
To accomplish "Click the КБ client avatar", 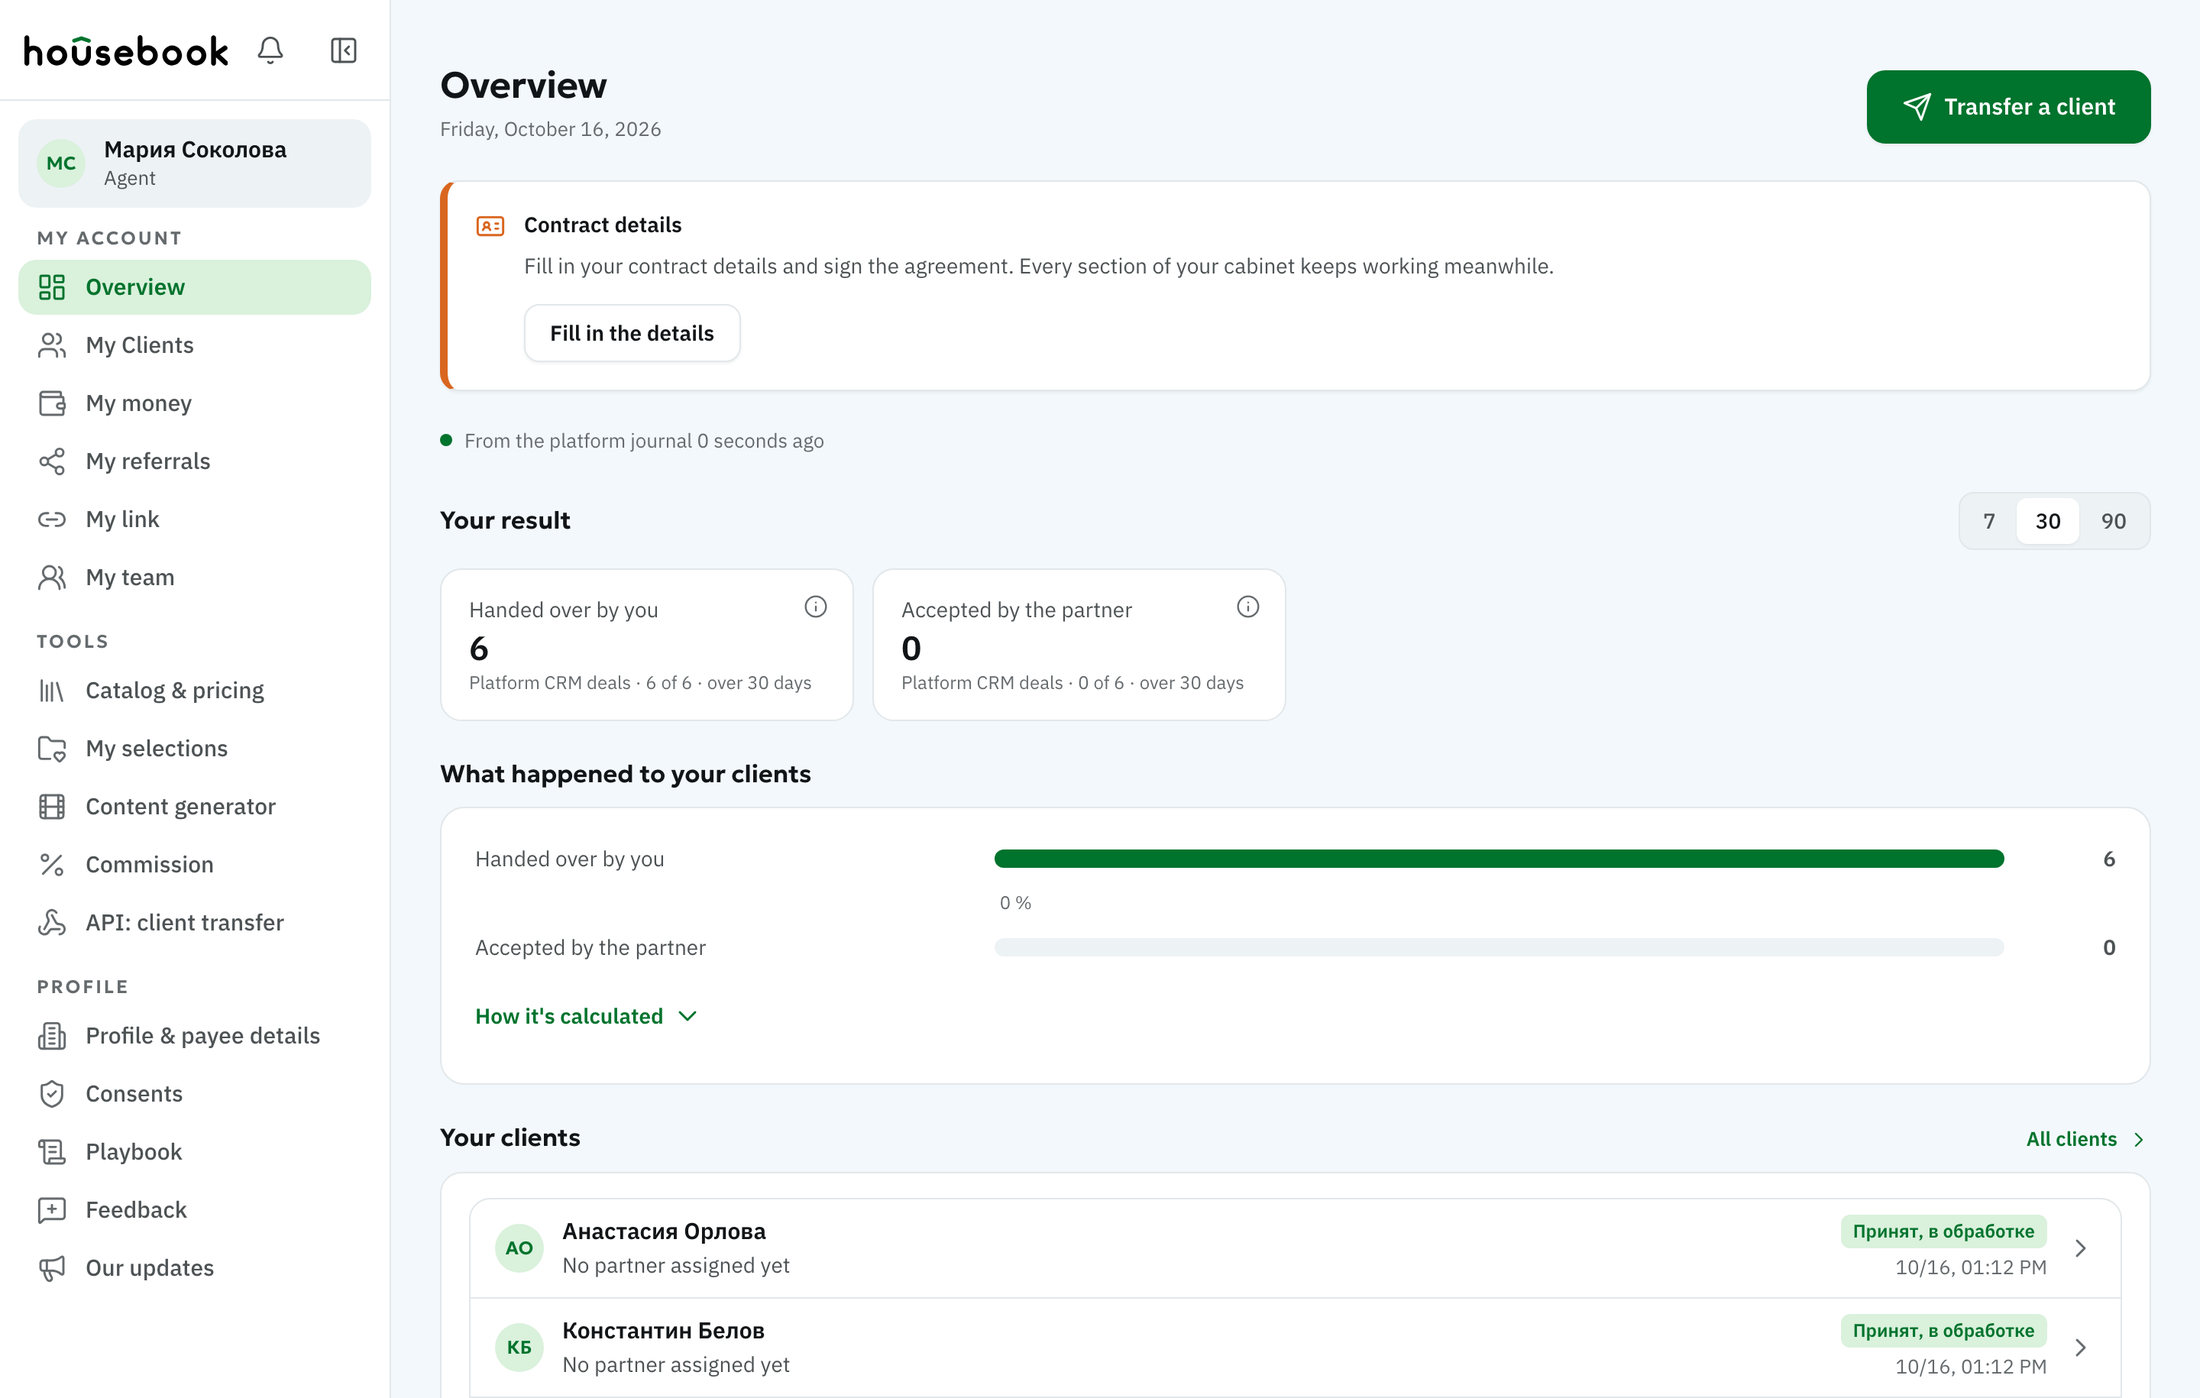I will [519, 1347].
